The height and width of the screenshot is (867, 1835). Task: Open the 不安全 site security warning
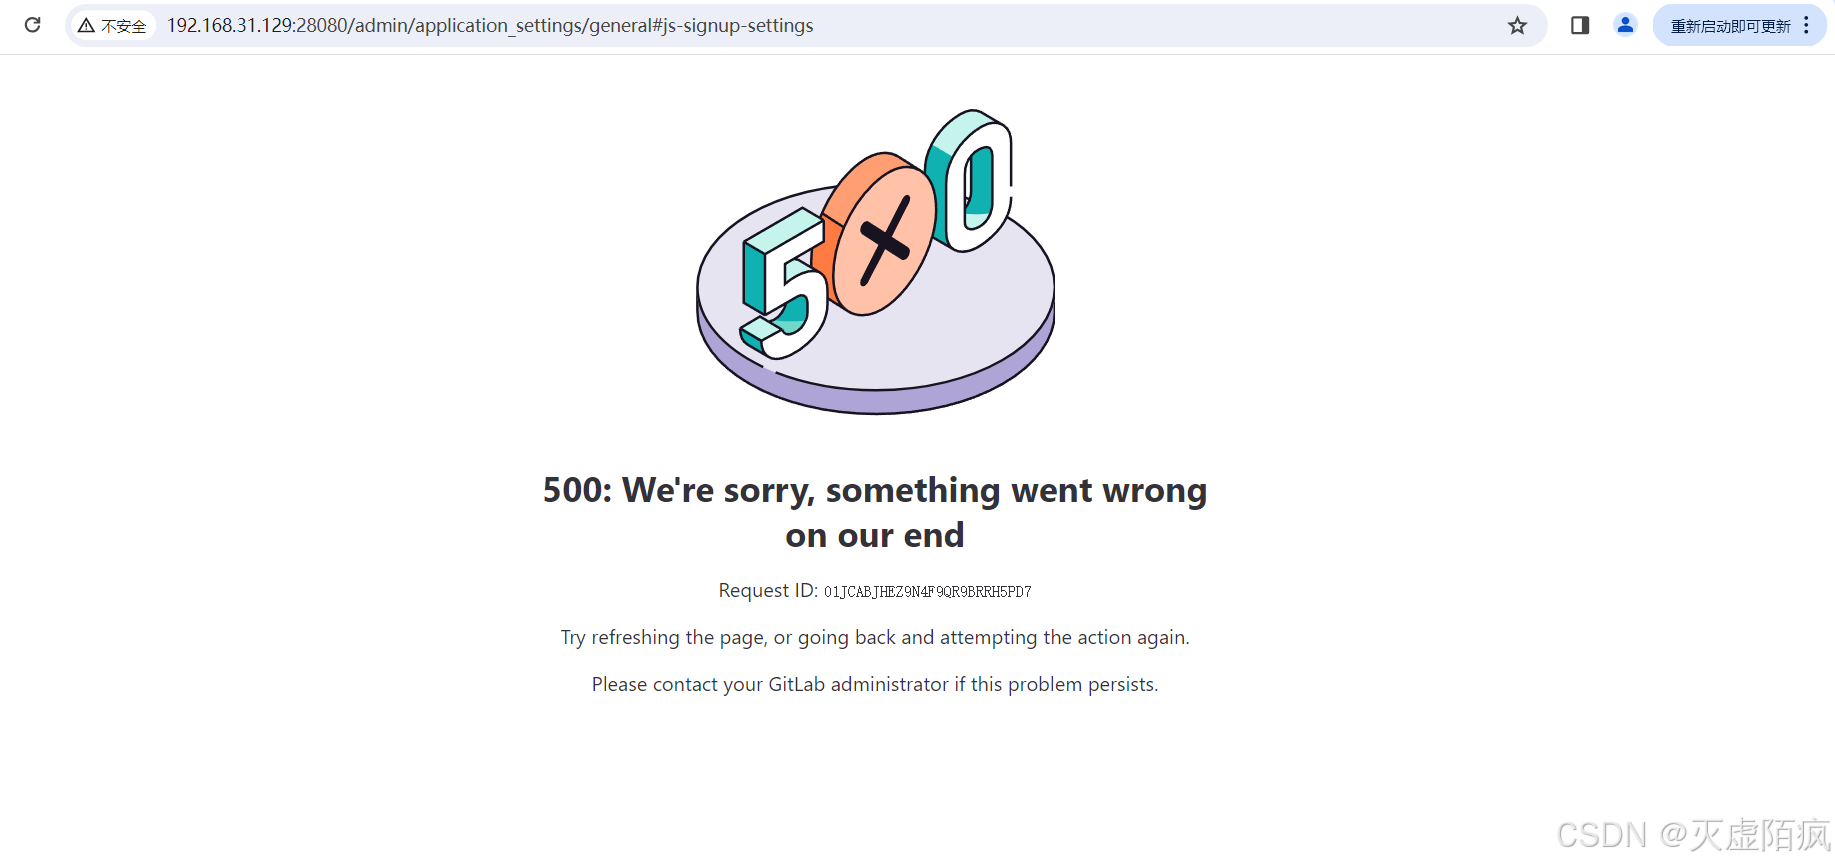coord(112,26)
